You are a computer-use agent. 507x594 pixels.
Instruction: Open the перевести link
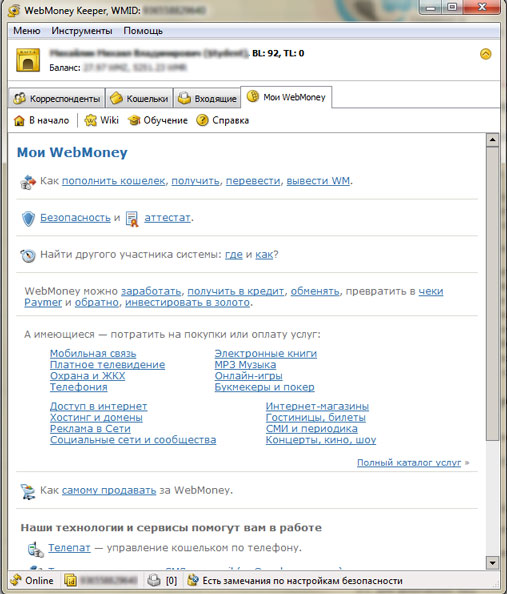tap(253, 181)
